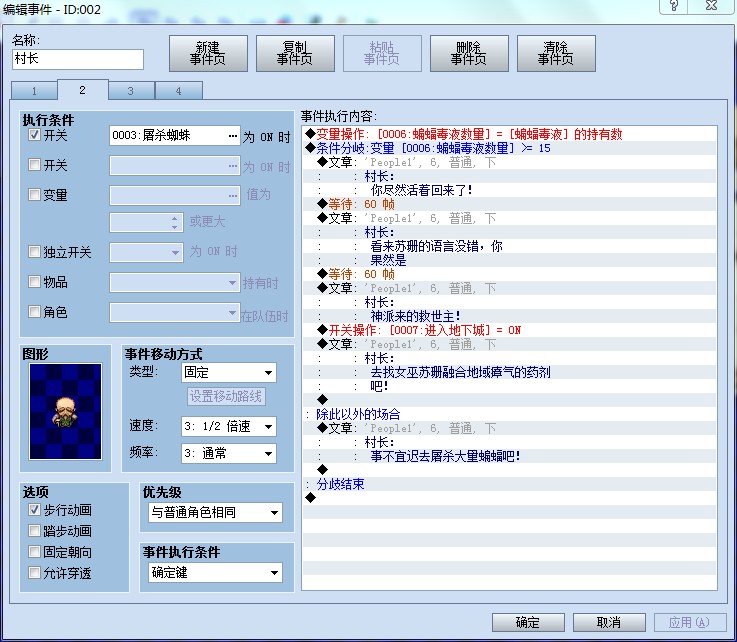Enable the 角色 condition checkbox
The width and height of the screenshot is (737, 642).
[34, 311]
